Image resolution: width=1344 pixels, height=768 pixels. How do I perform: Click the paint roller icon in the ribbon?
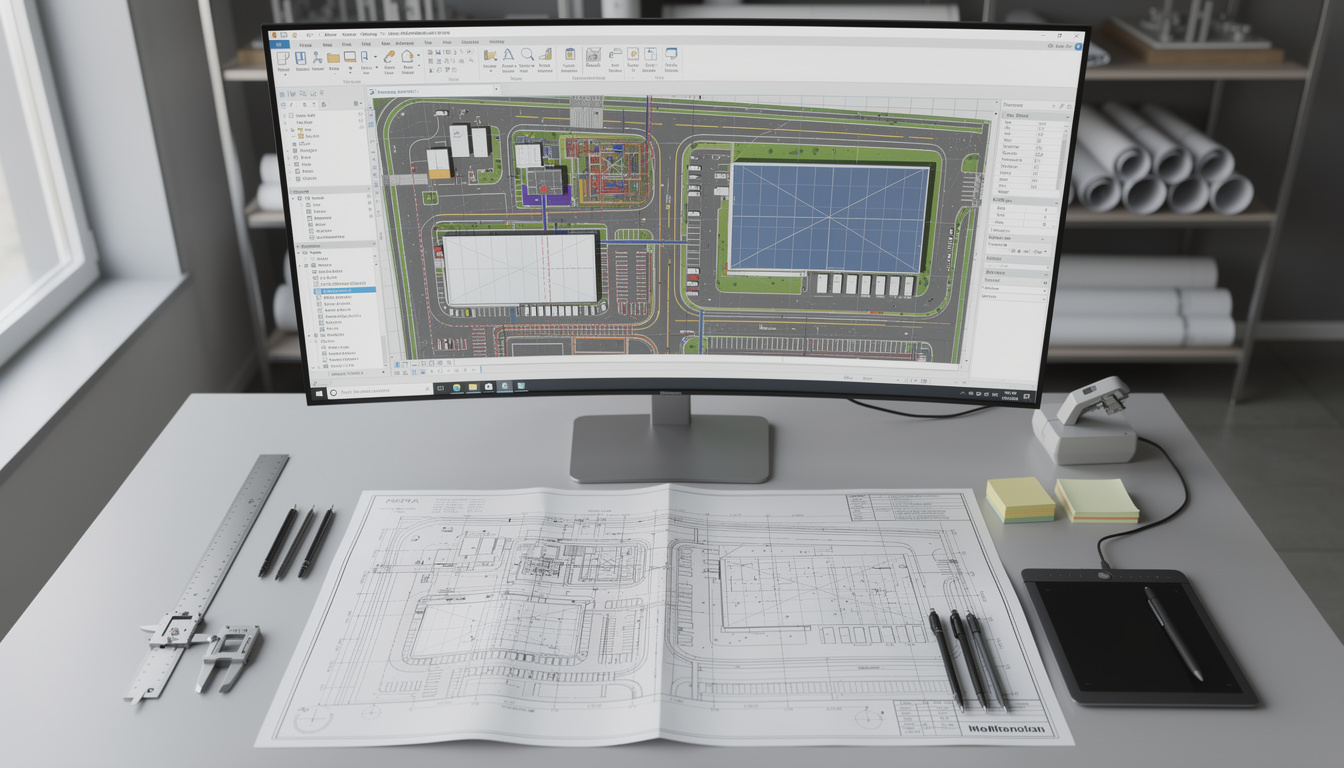click(x=615, y=54)
